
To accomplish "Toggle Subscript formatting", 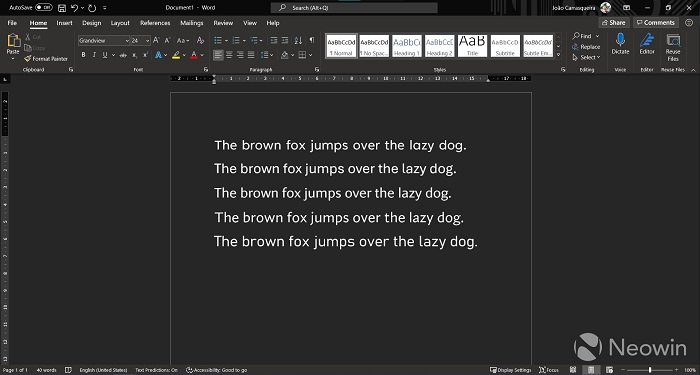I will click(x=135, y=55).
